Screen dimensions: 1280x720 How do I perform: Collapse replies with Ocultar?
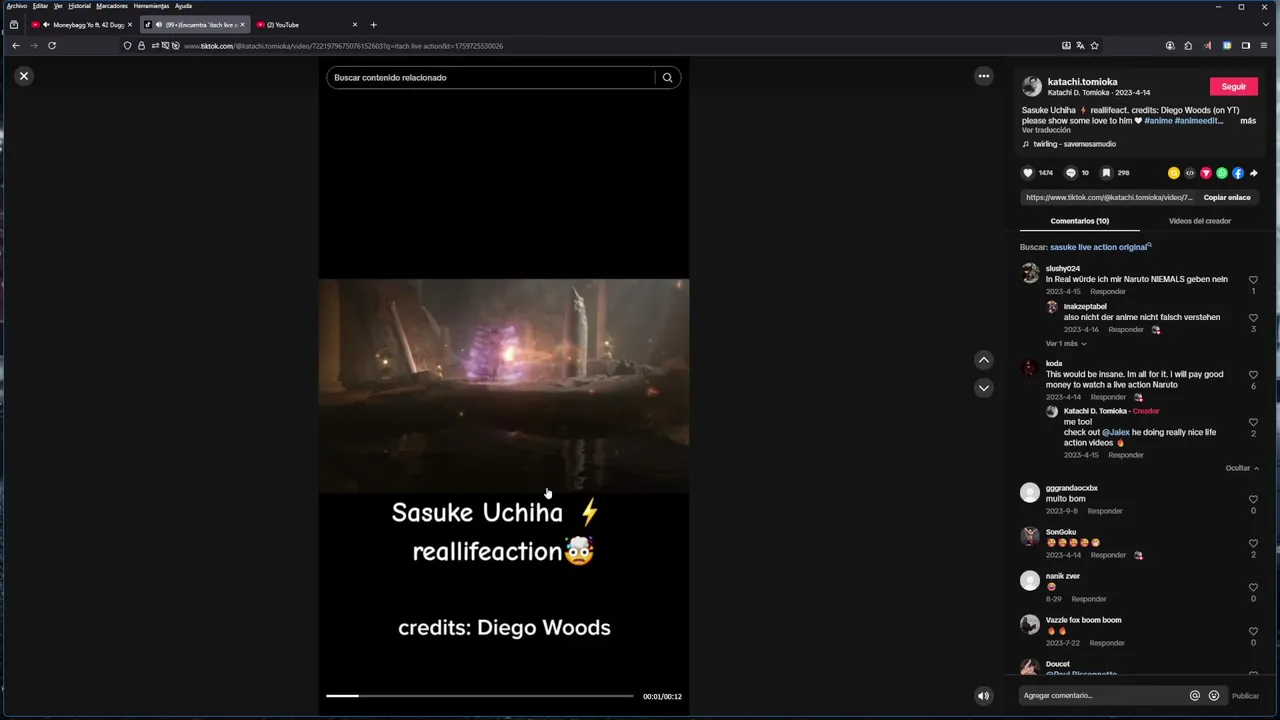1242,468
